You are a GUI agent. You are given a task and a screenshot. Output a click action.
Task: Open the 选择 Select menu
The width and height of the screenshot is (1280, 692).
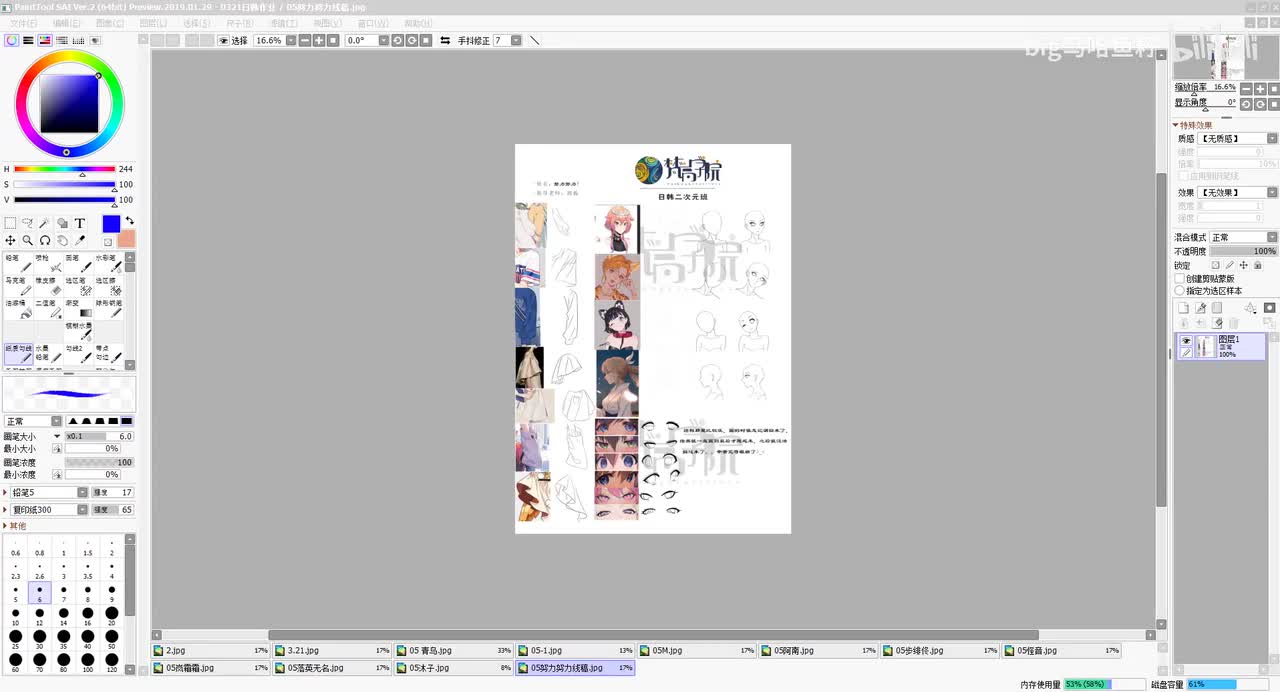coord(197,23)
